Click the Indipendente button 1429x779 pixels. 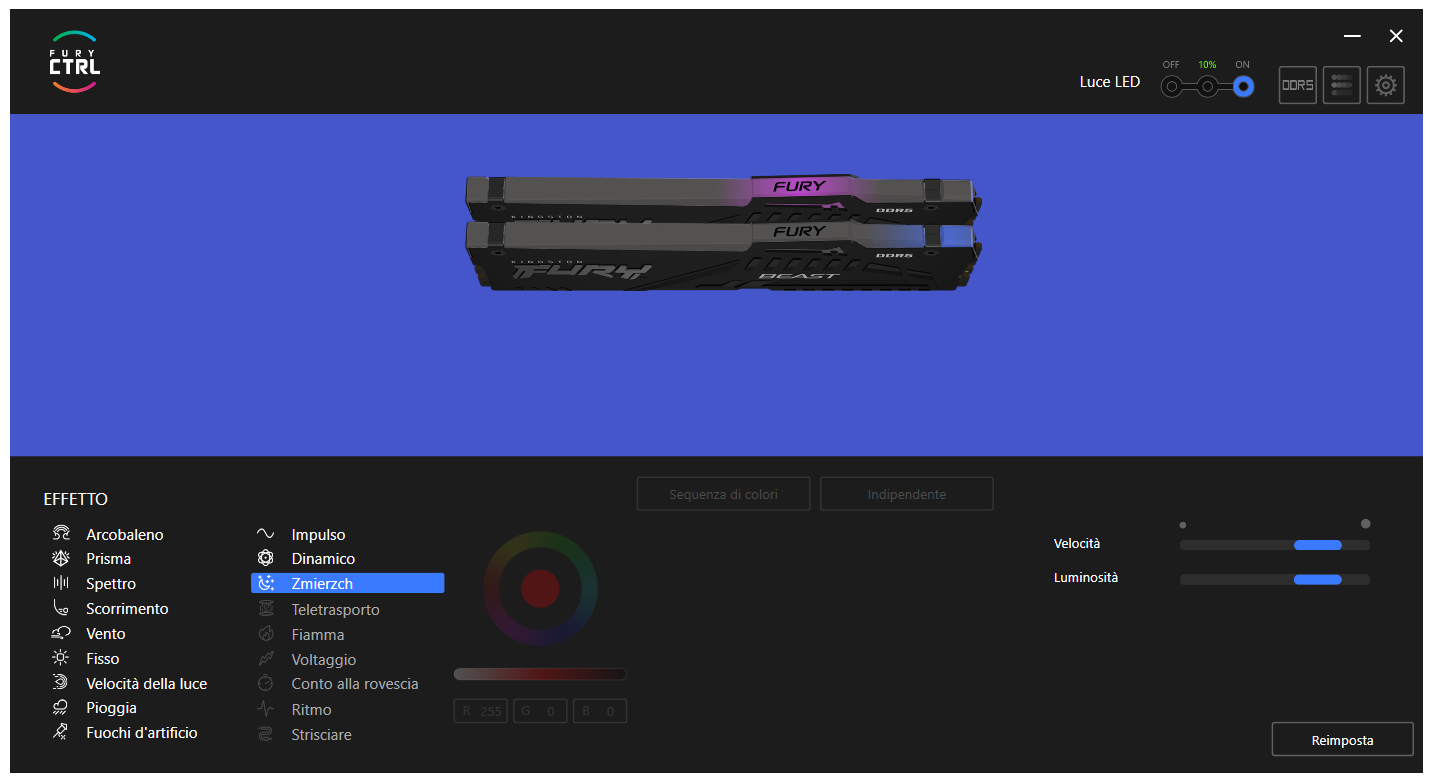click(x=907, y=494)
